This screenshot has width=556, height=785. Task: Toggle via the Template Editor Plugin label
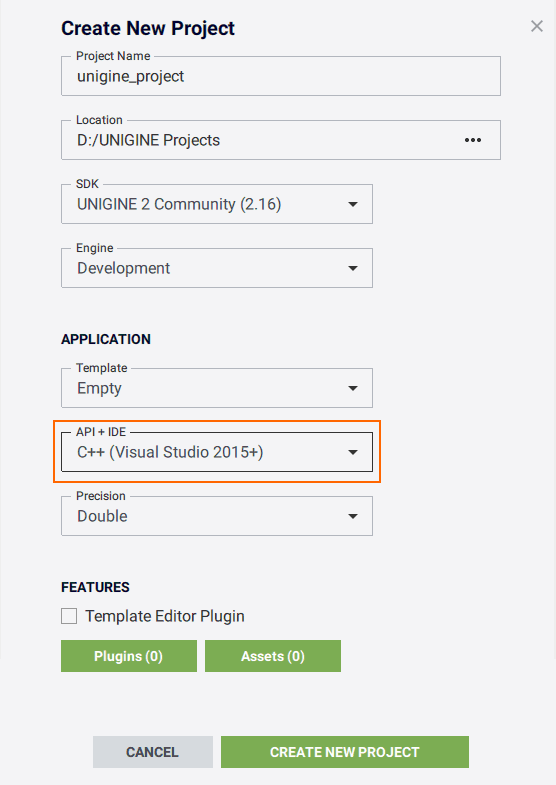165,616
